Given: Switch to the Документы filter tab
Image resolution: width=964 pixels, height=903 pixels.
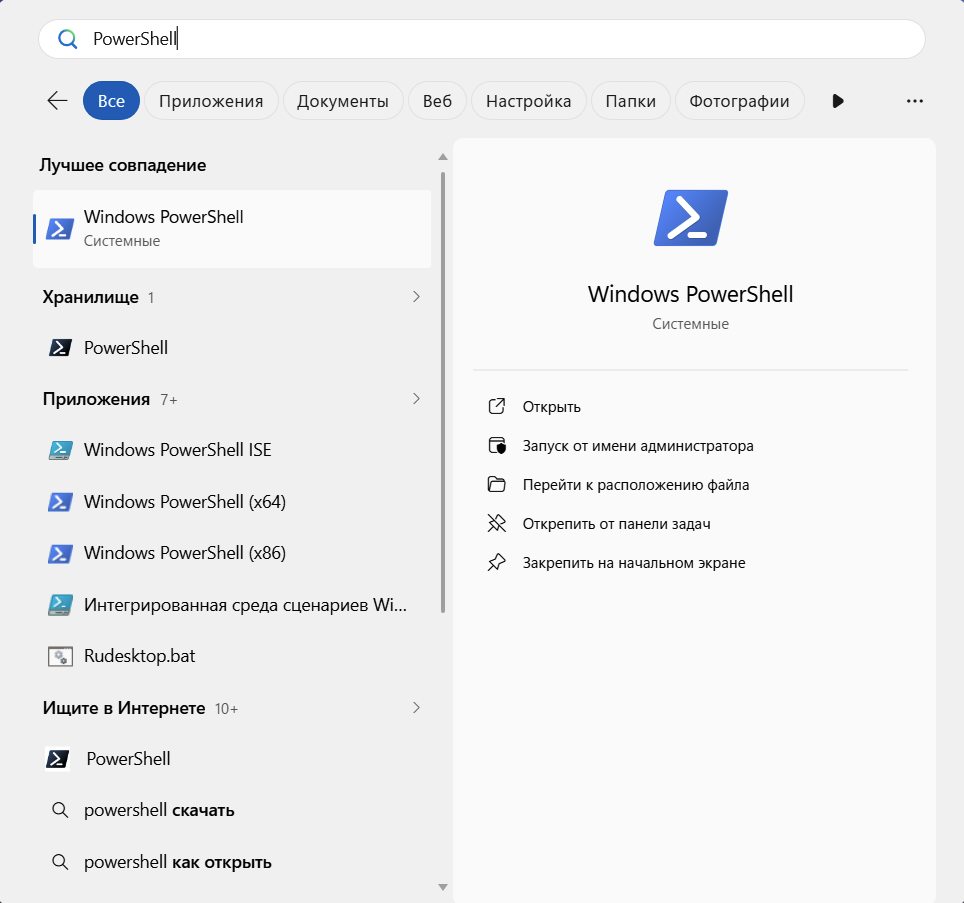Looking at the screenshot, I should coord(342,100).
